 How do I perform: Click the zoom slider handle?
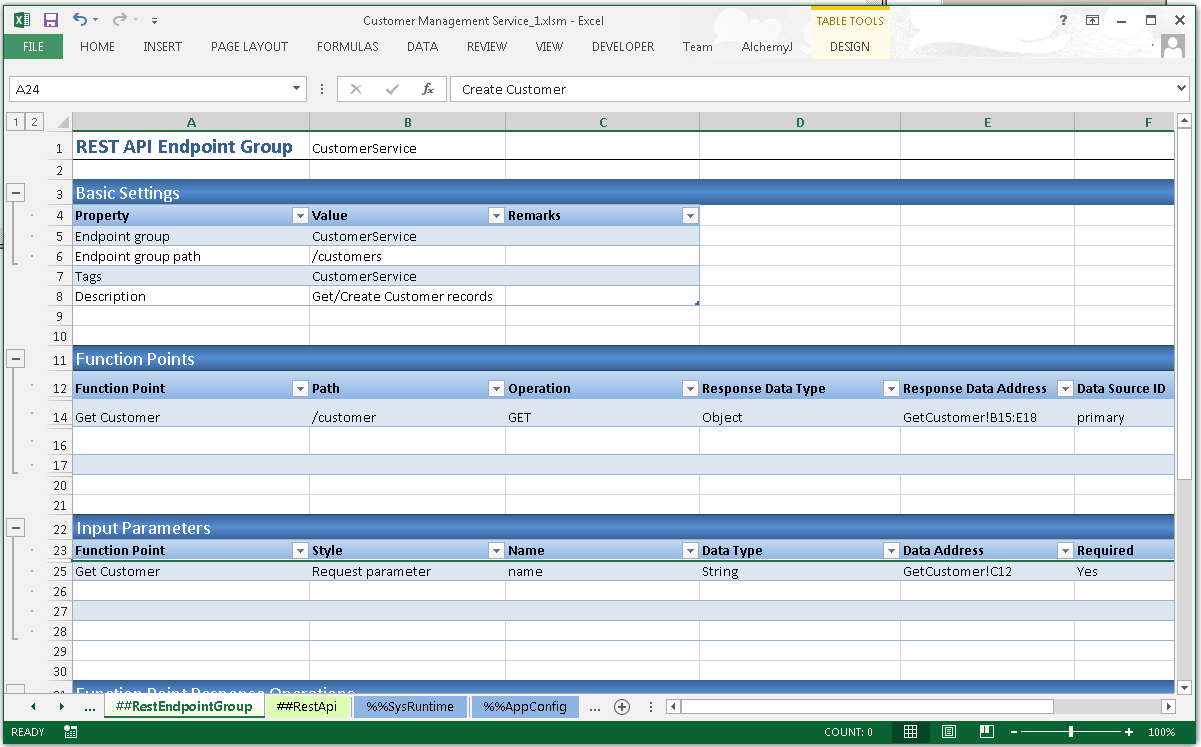(x=1071, y=732)
